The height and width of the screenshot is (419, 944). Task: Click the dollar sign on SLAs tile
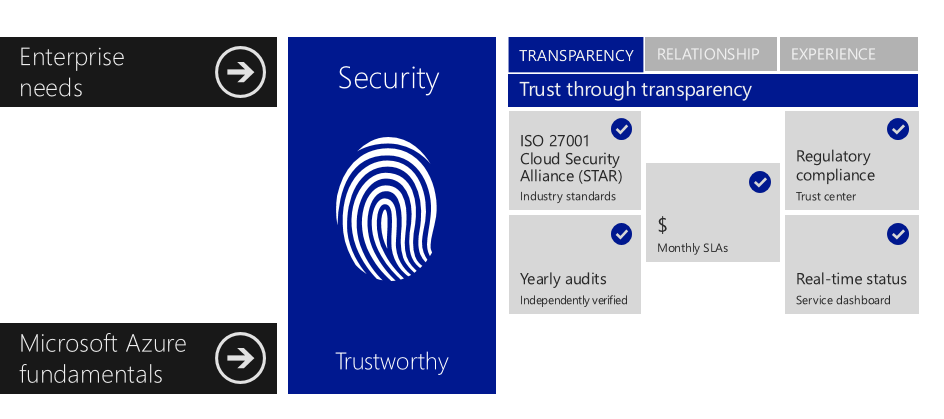tap(662, 225)
